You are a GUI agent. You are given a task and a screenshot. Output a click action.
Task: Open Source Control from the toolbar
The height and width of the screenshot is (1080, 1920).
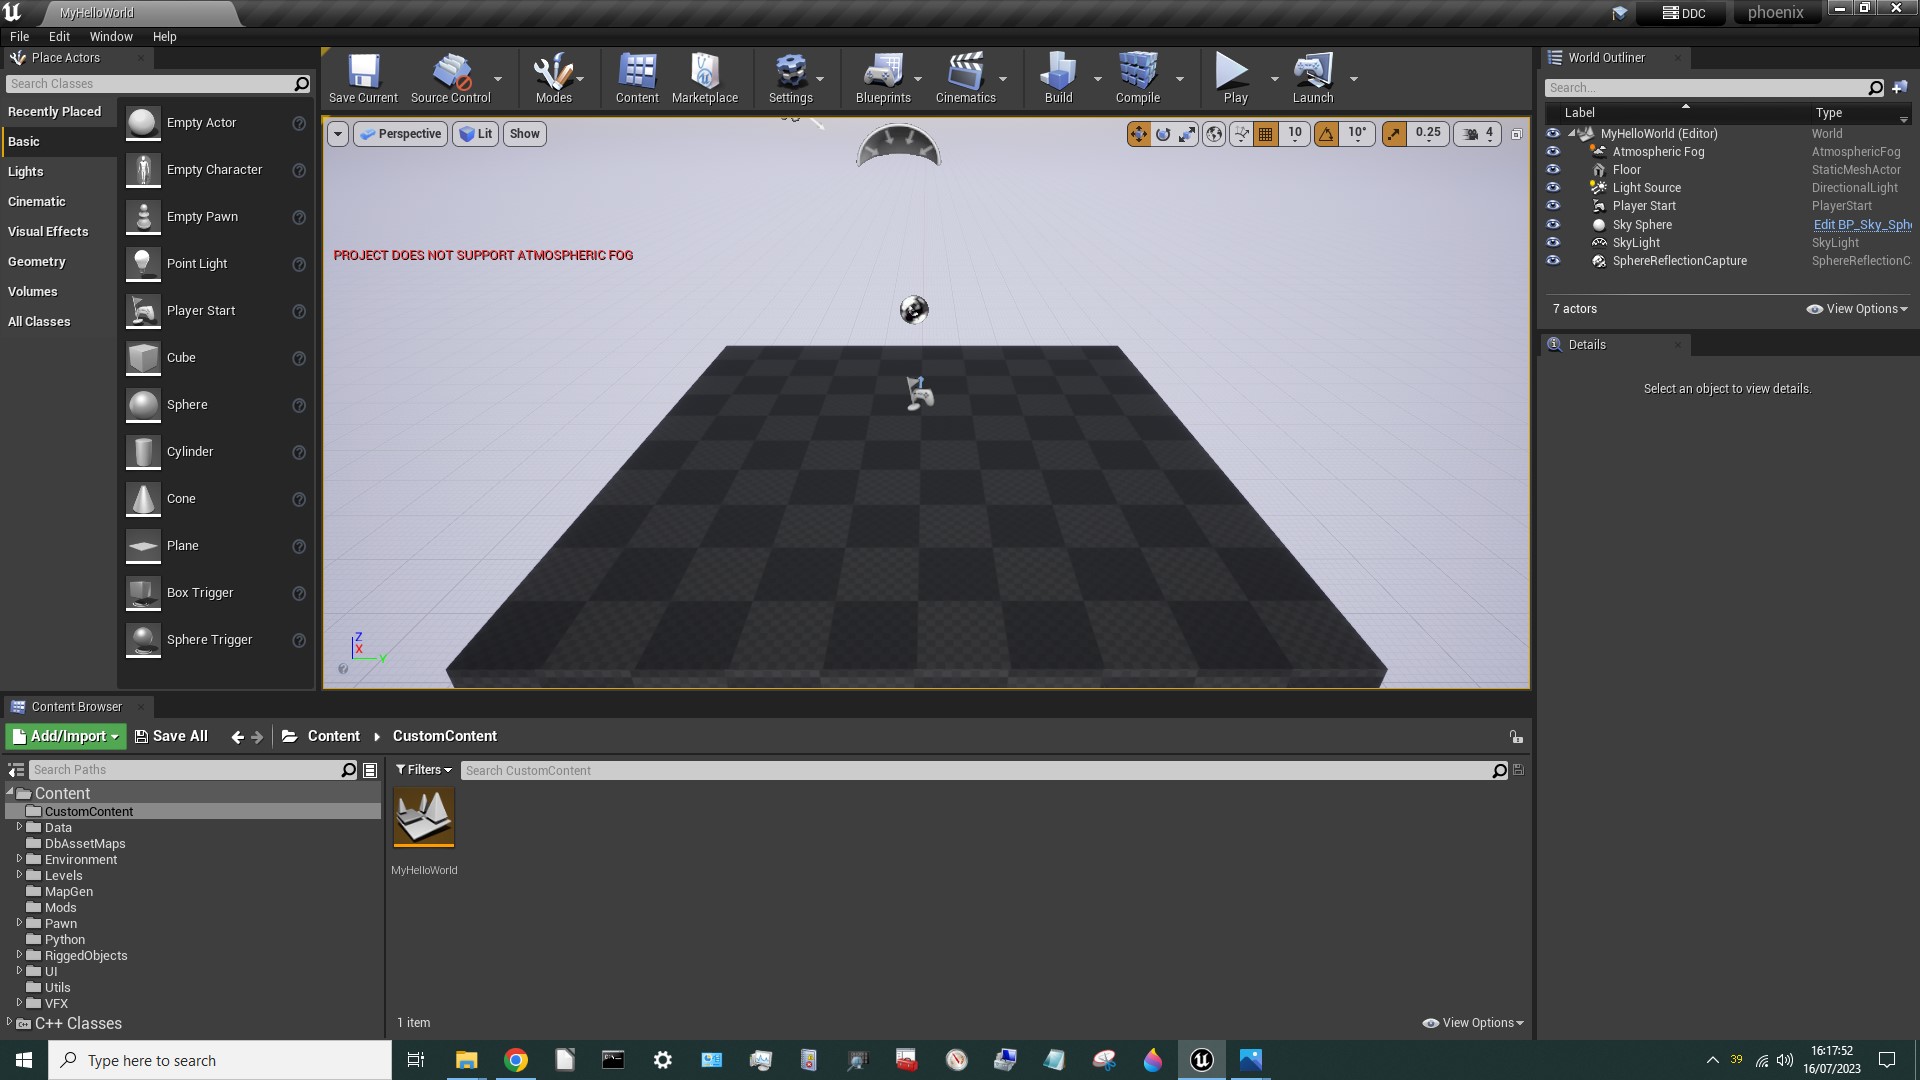click(450, 78)
